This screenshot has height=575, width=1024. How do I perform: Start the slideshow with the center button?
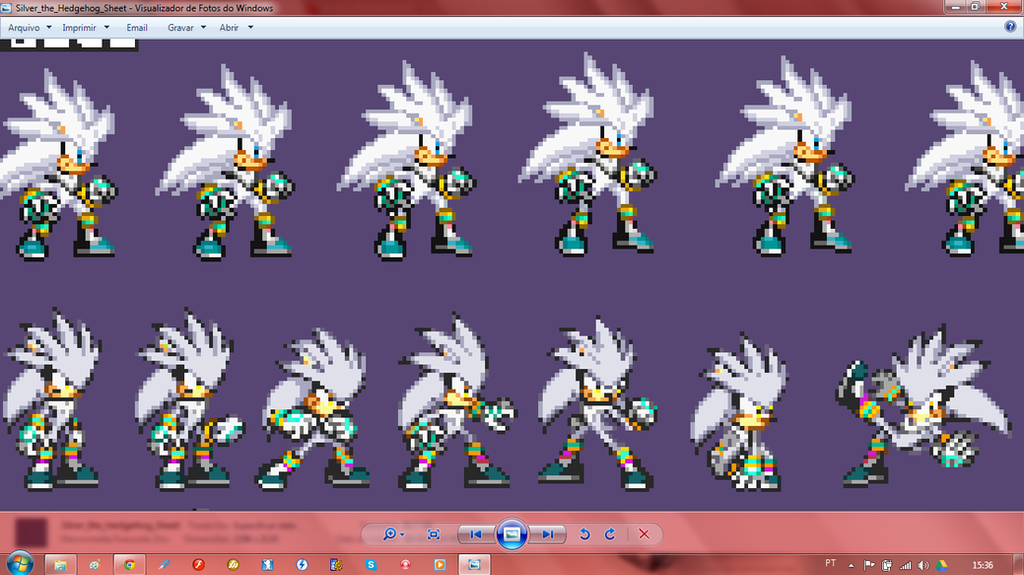click(511, 534)
